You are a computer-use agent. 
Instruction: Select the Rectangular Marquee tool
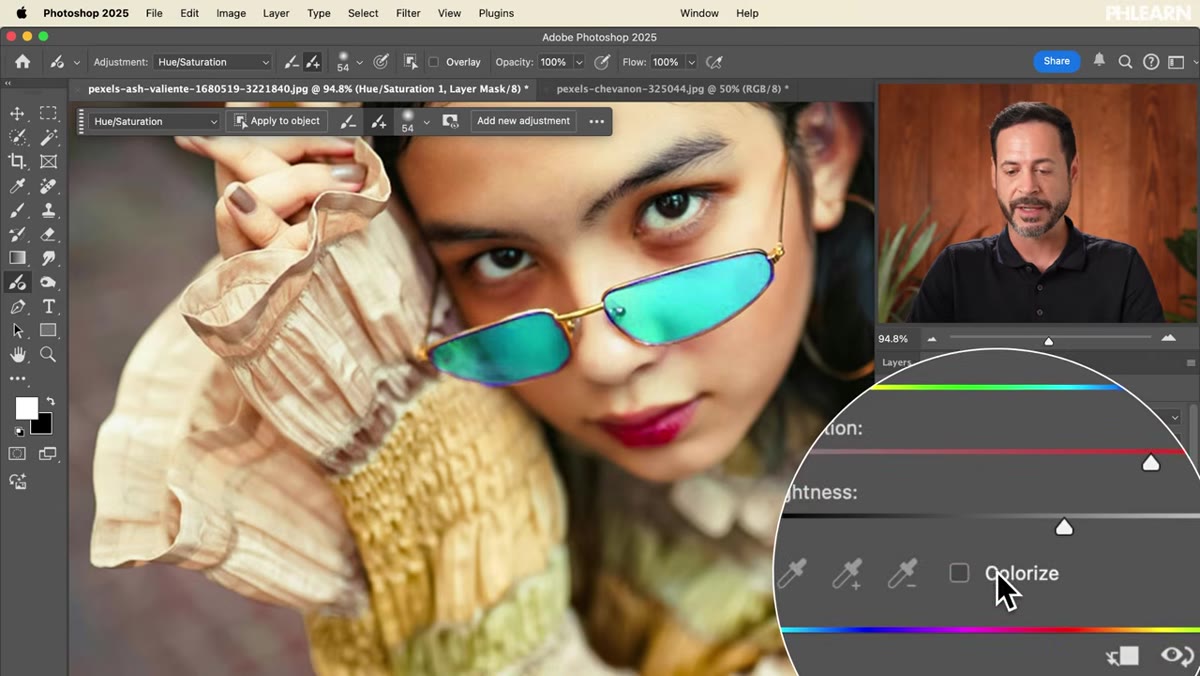click(48, 113)
